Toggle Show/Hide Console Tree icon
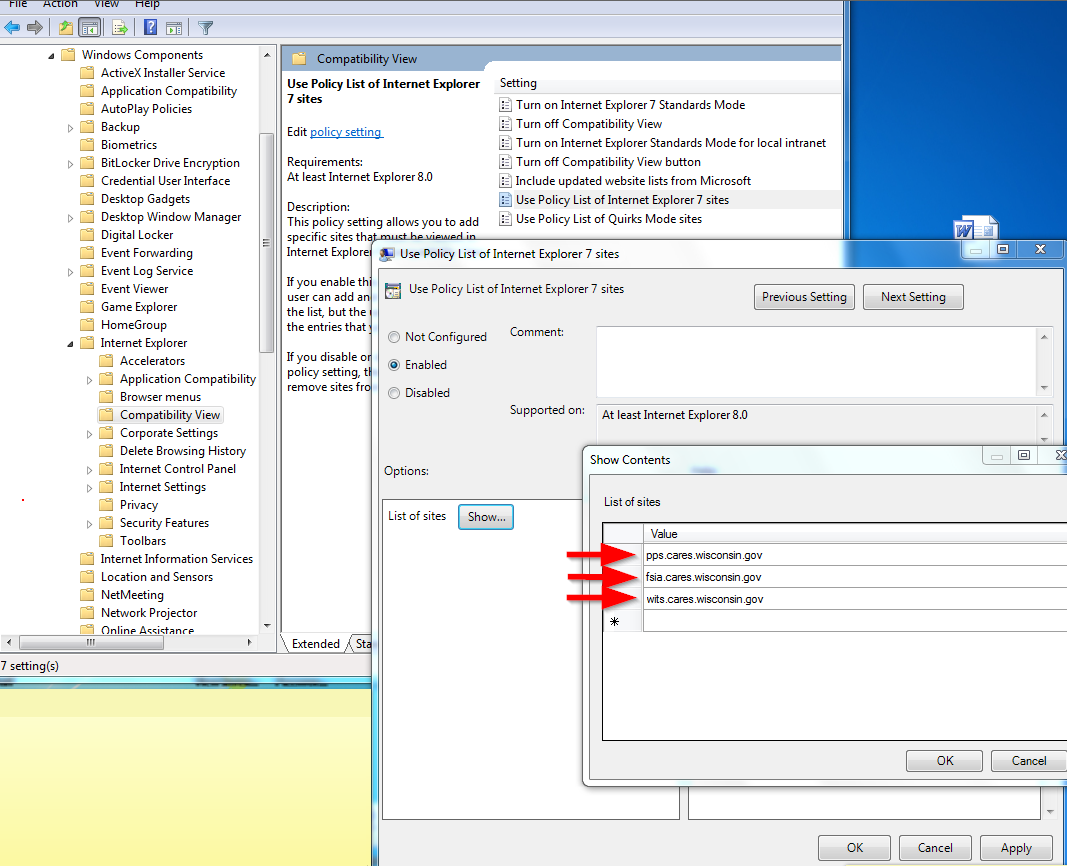This screenshot has width=1067, height=866. tap(90, 28)
